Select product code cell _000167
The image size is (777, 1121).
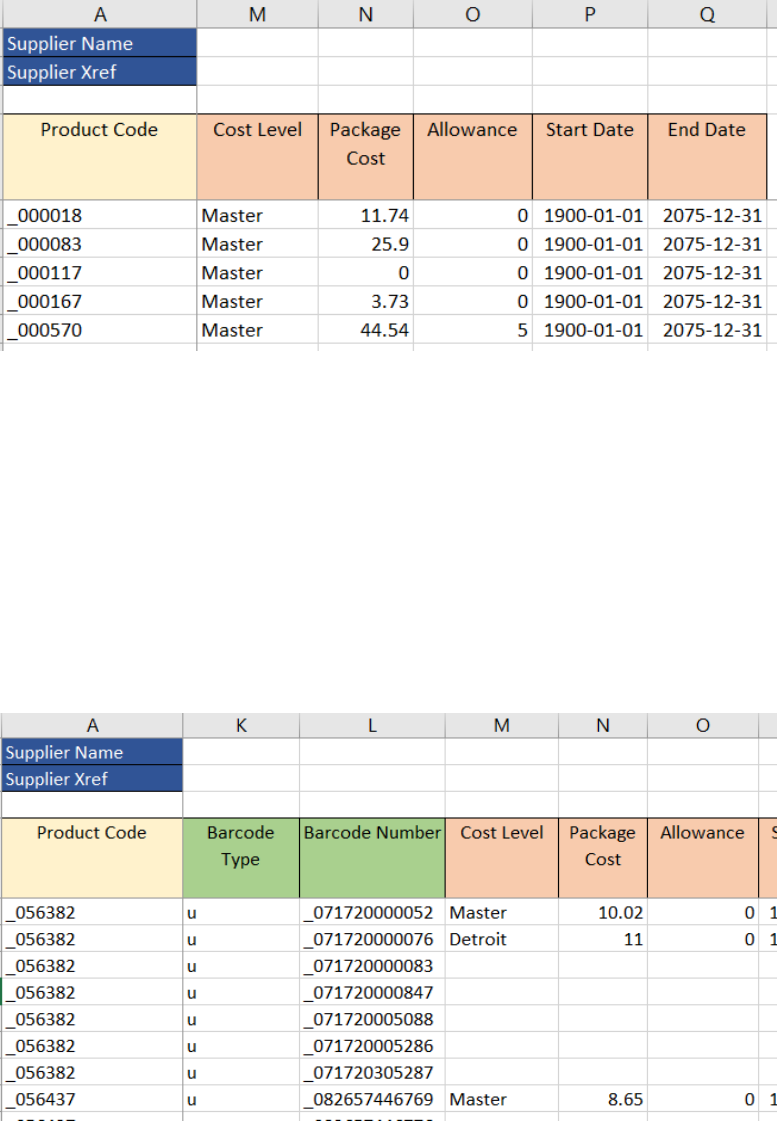tap(99, 301)
